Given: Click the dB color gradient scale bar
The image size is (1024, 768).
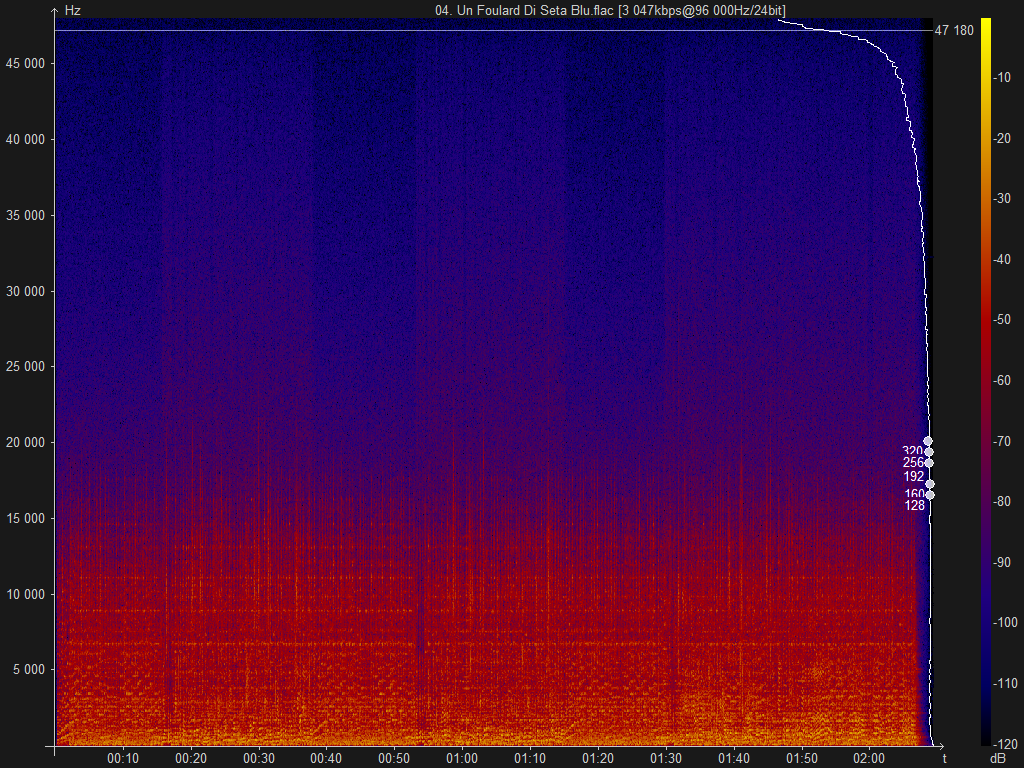Looking at the screenshot, I should coord(985,381).
